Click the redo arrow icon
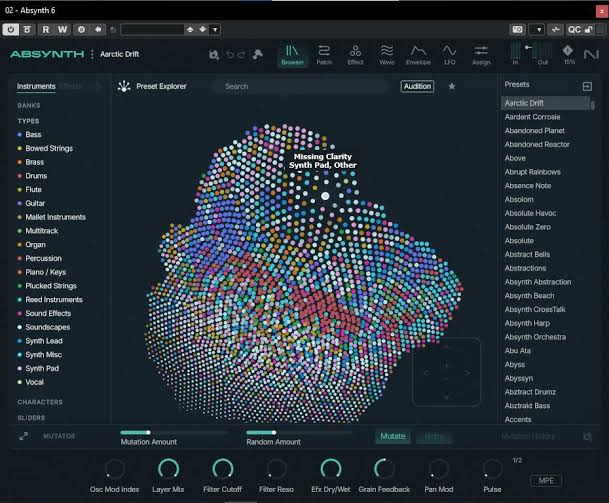The width and height of the screenshot is (609, 503). click(241, 54)
